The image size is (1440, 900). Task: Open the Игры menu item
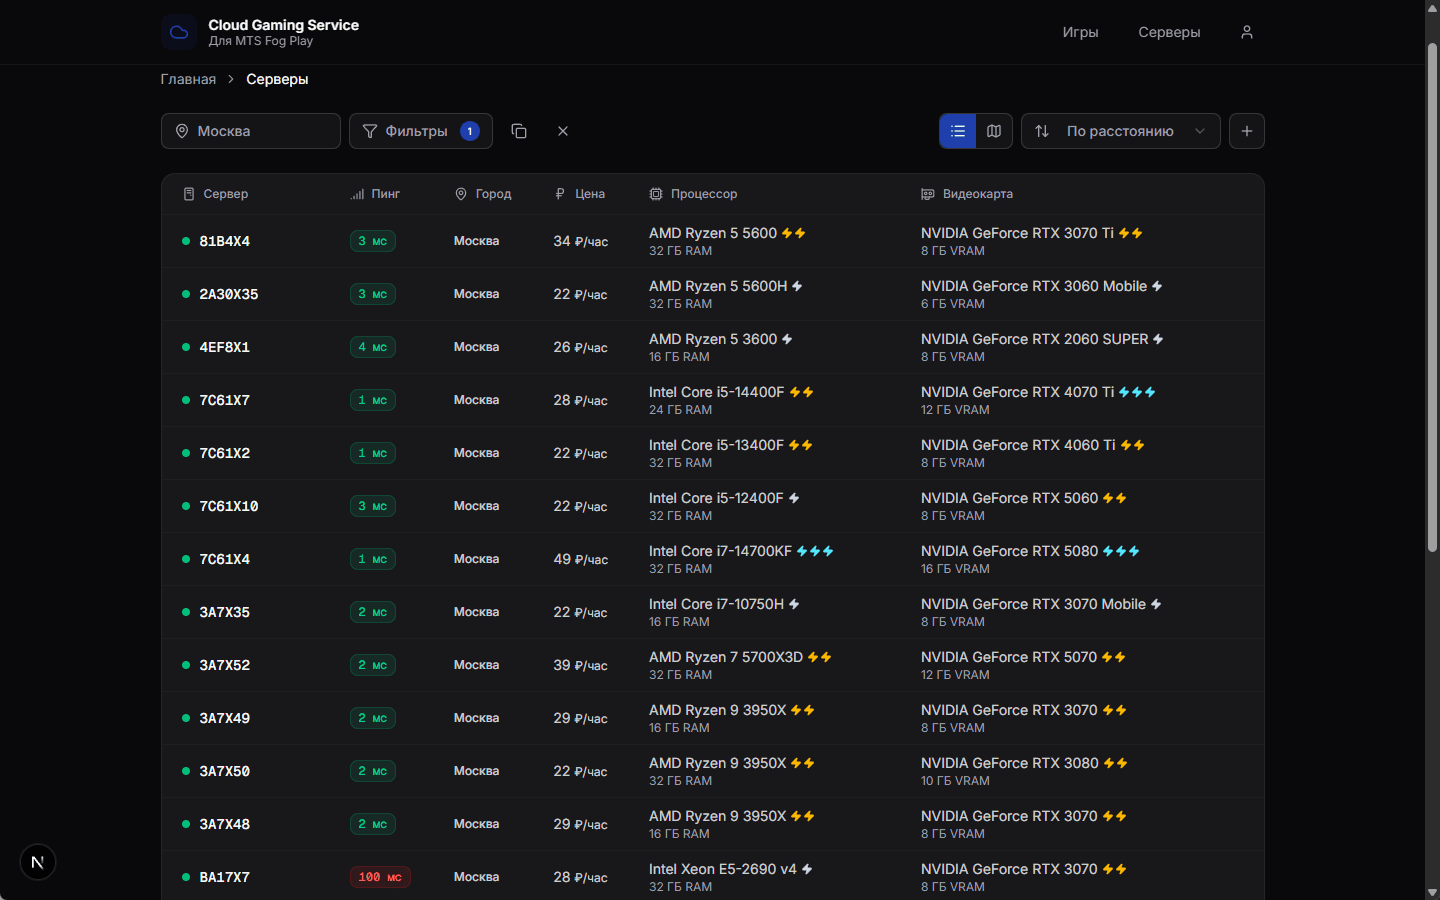tap(1080, 32)
